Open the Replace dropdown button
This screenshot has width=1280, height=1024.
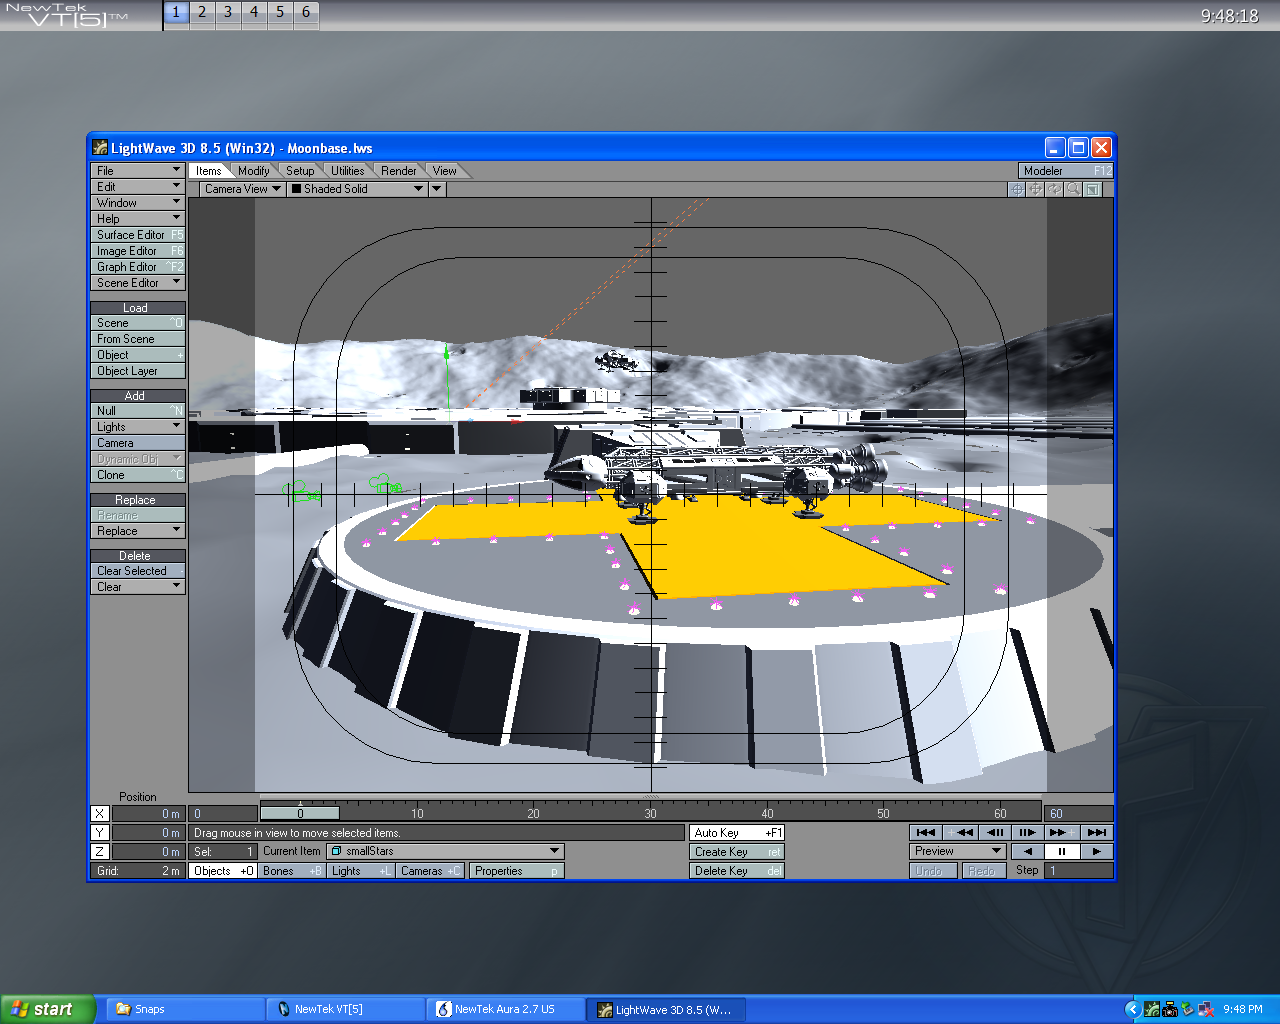pyautogui.click(x=138, y=531)
